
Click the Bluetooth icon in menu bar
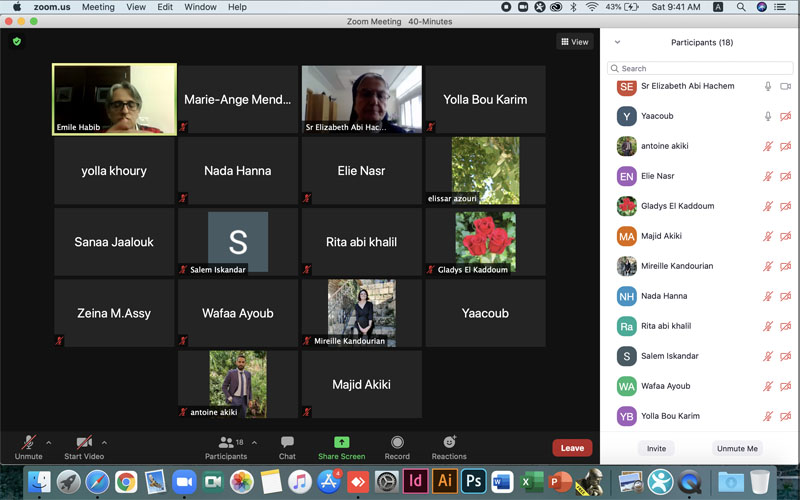573,7
